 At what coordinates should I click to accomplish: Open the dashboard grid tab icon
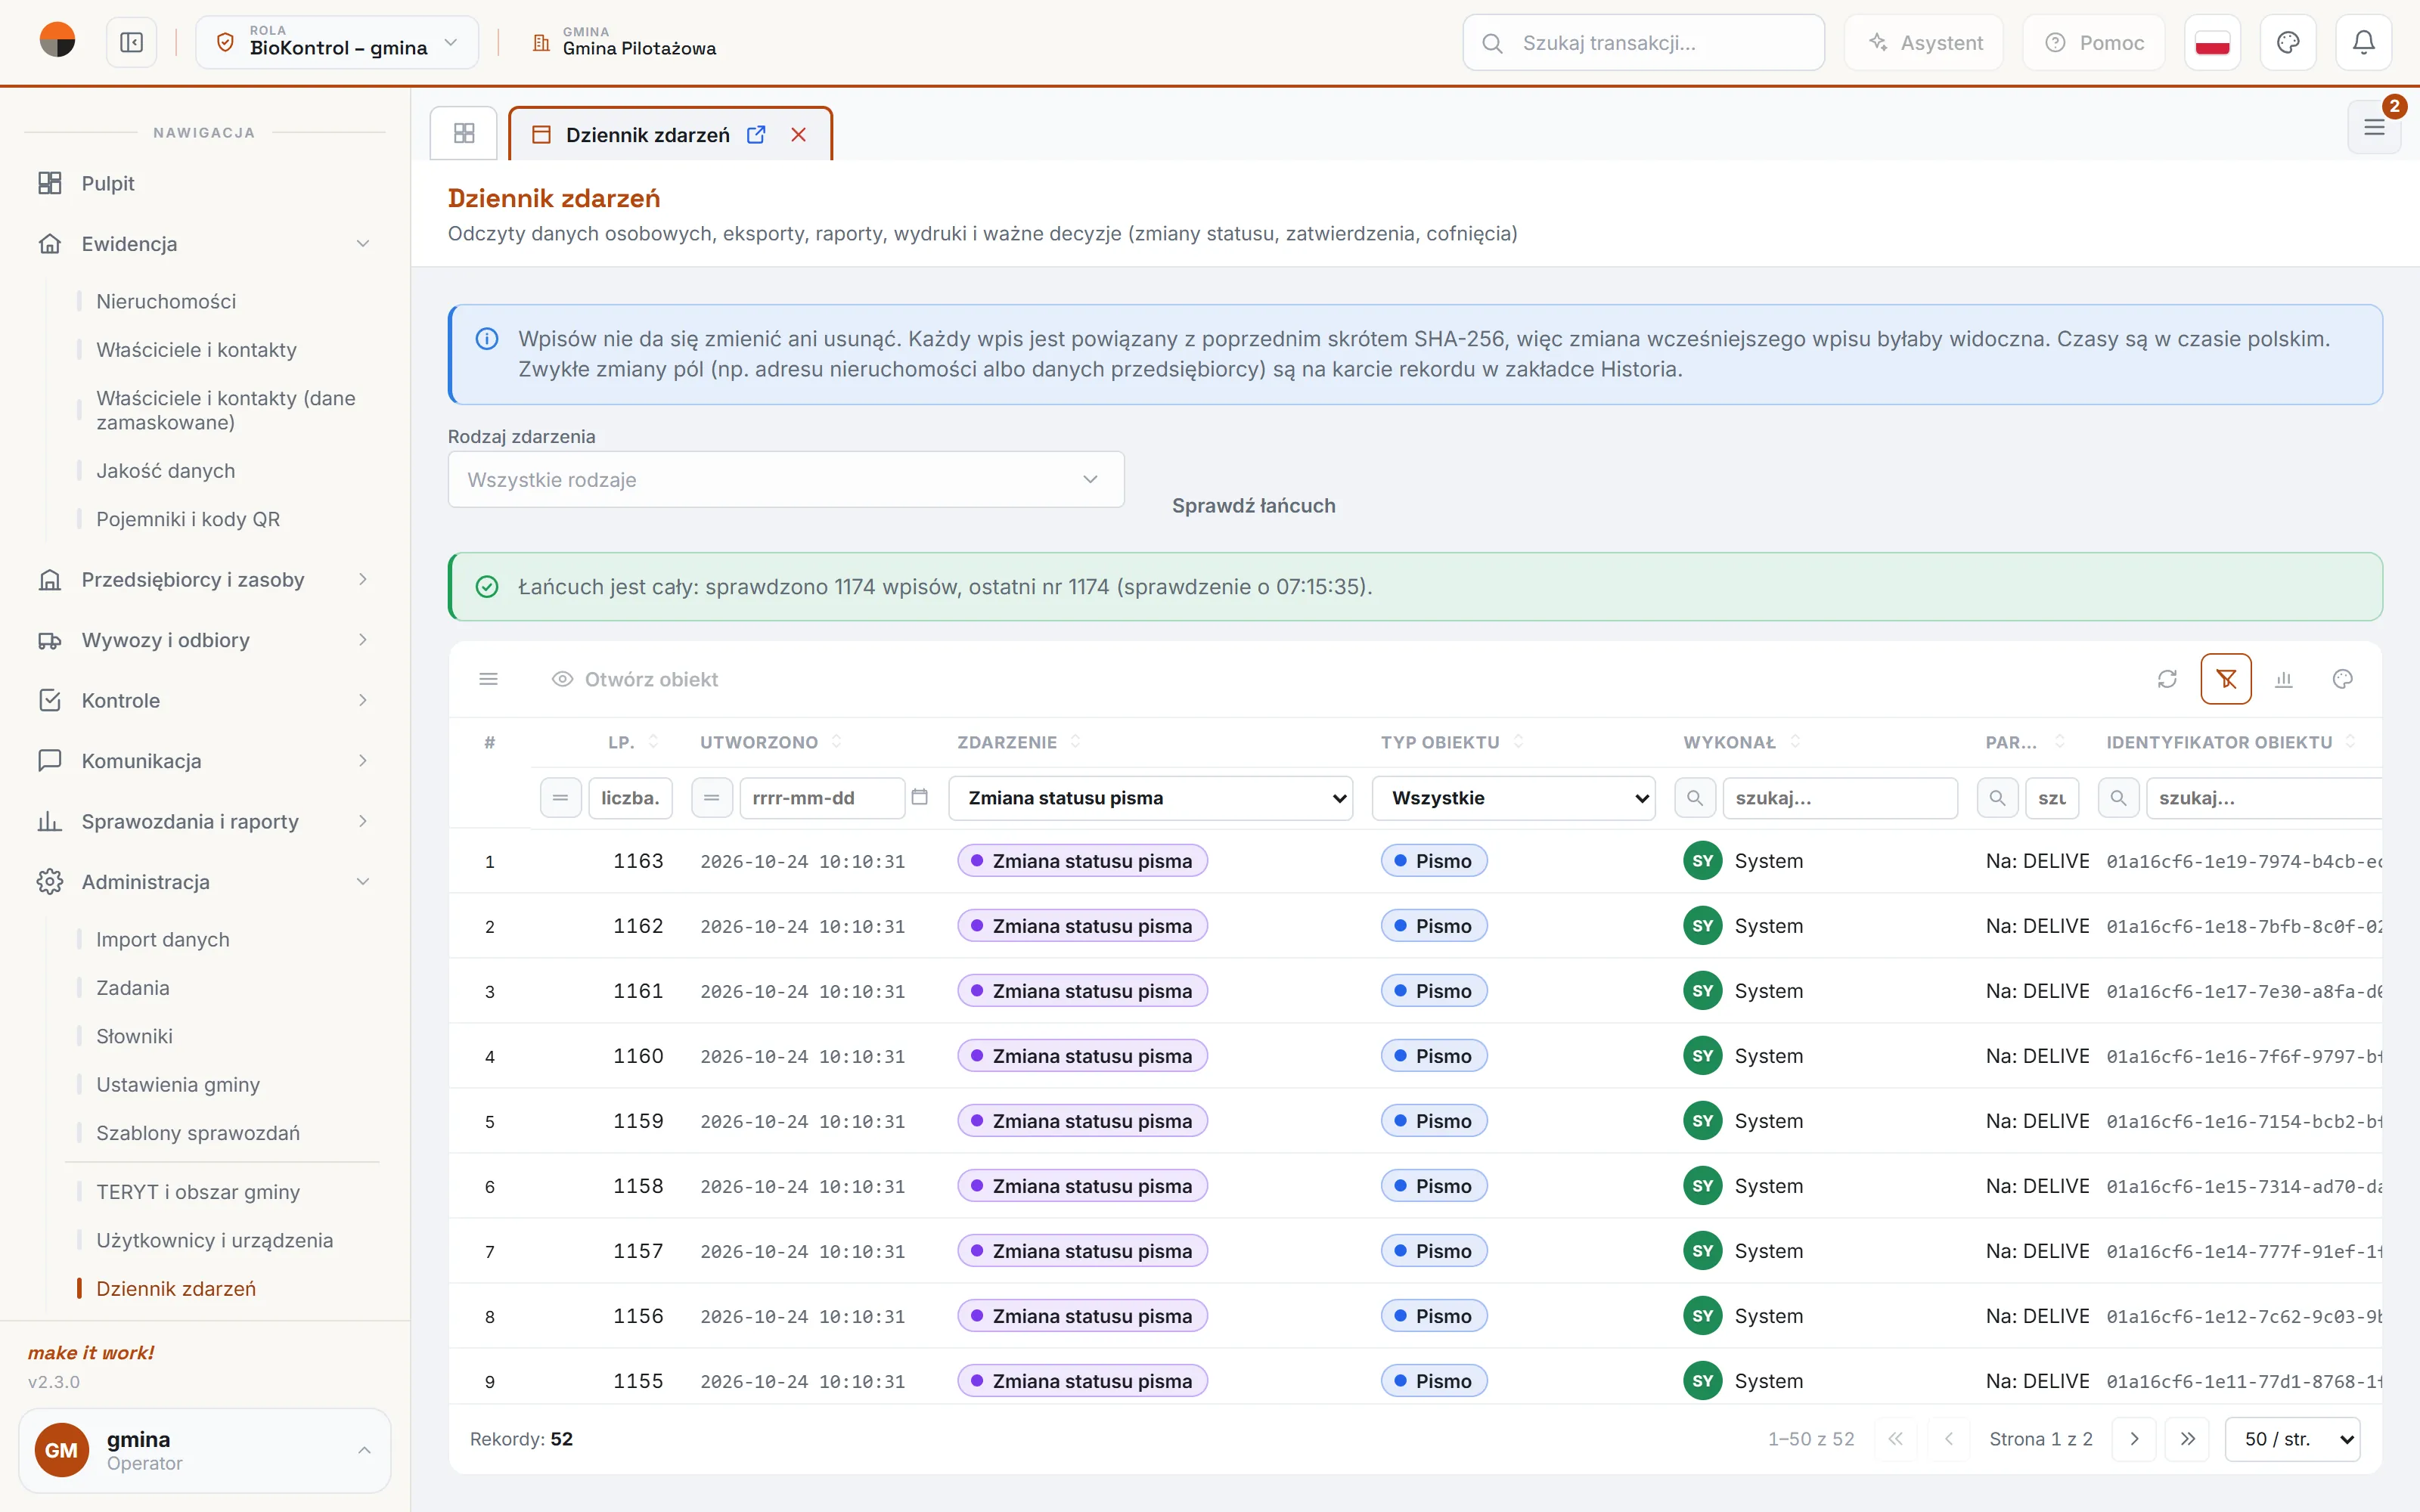pyautogui.click(x=464, y=133)
